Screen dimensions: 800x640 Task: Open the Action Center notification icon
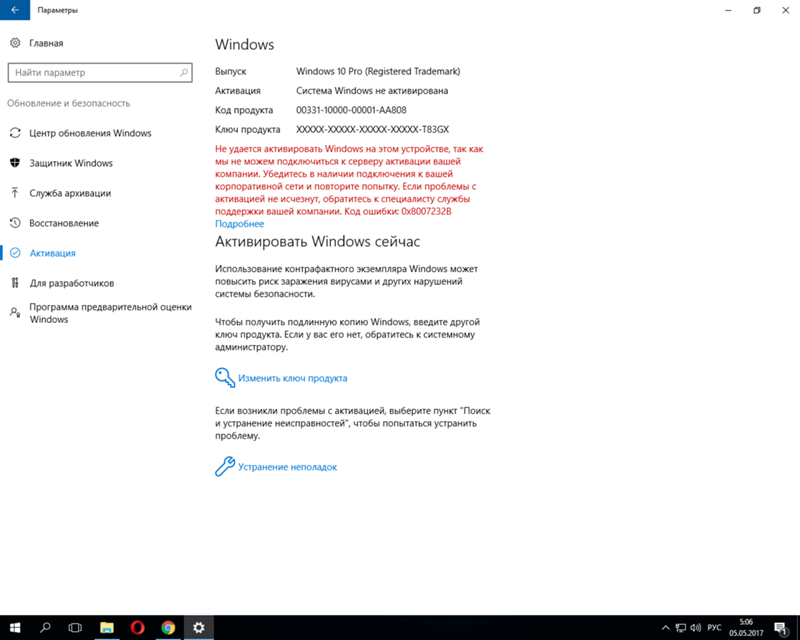click(x=781, y=628)
